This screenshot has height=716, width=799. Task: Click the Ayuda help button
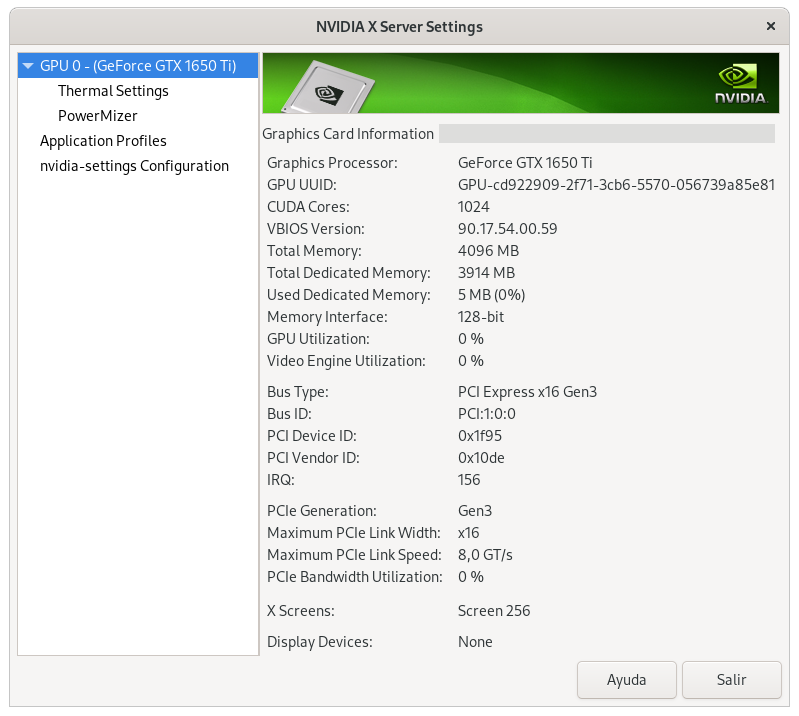(627, 680)
